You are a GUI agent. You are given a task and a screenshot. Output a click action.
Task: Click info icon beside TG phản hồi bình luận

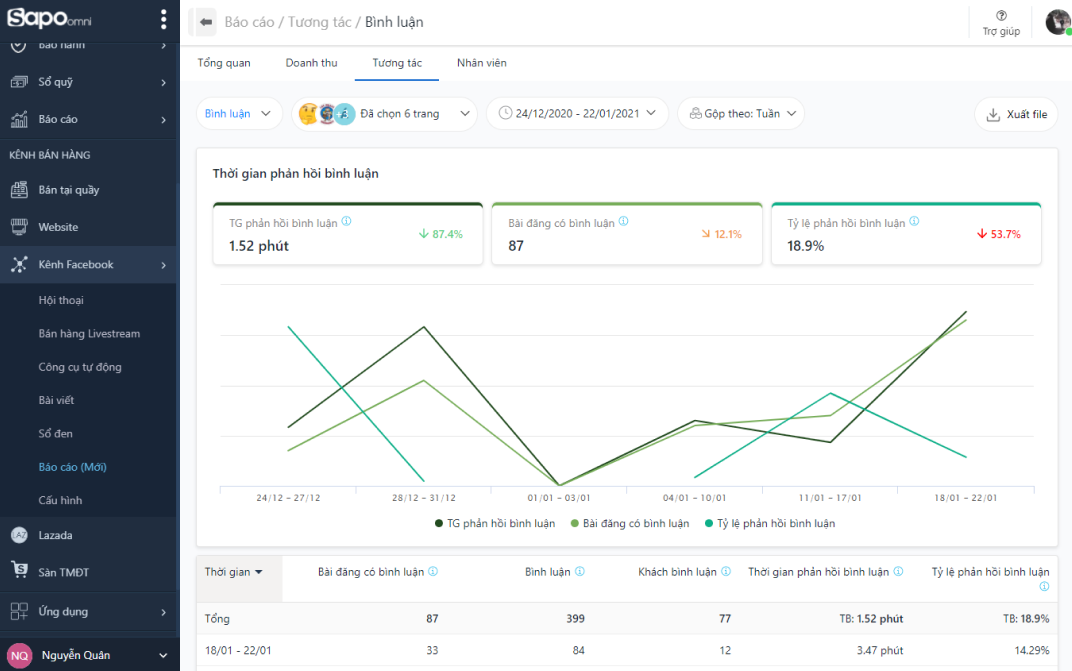(x=347, y=222)
